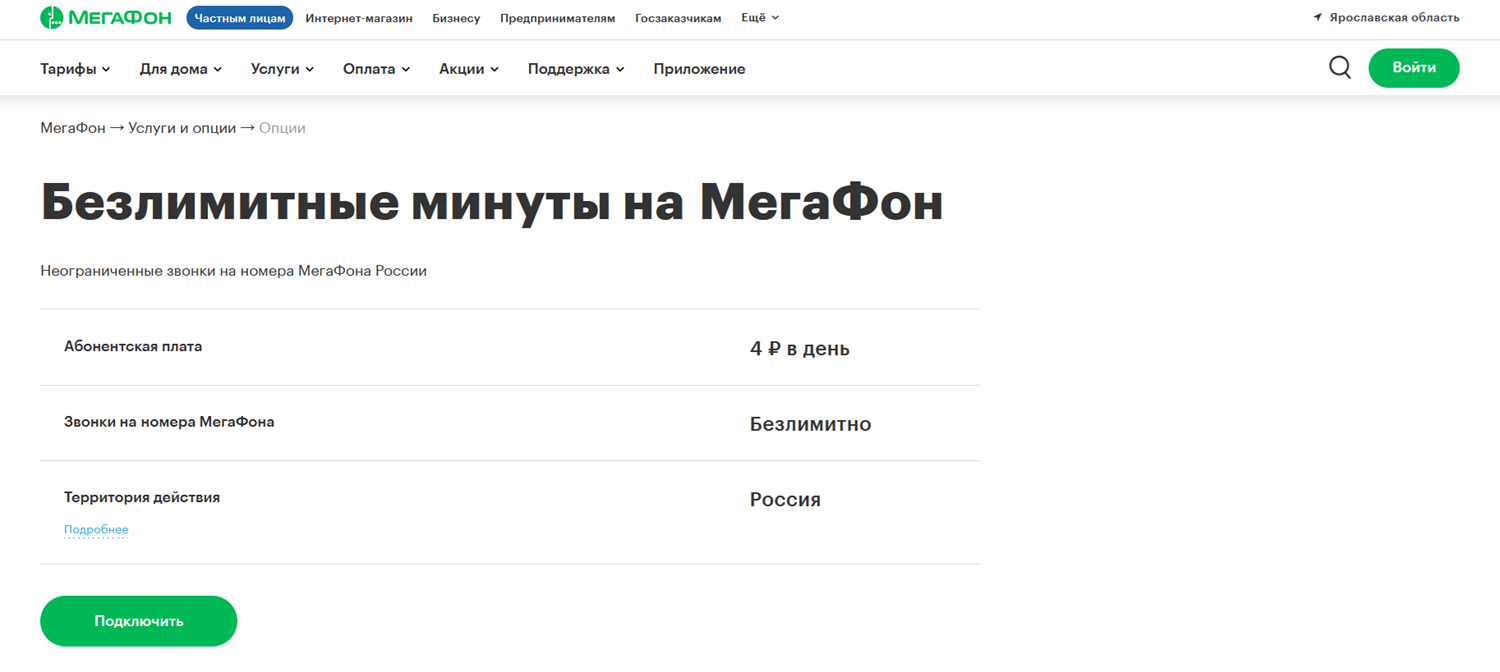This screenshot has width=1500, height=672.
Task: Open site search magnifier icon
Action: (1340, 67)
